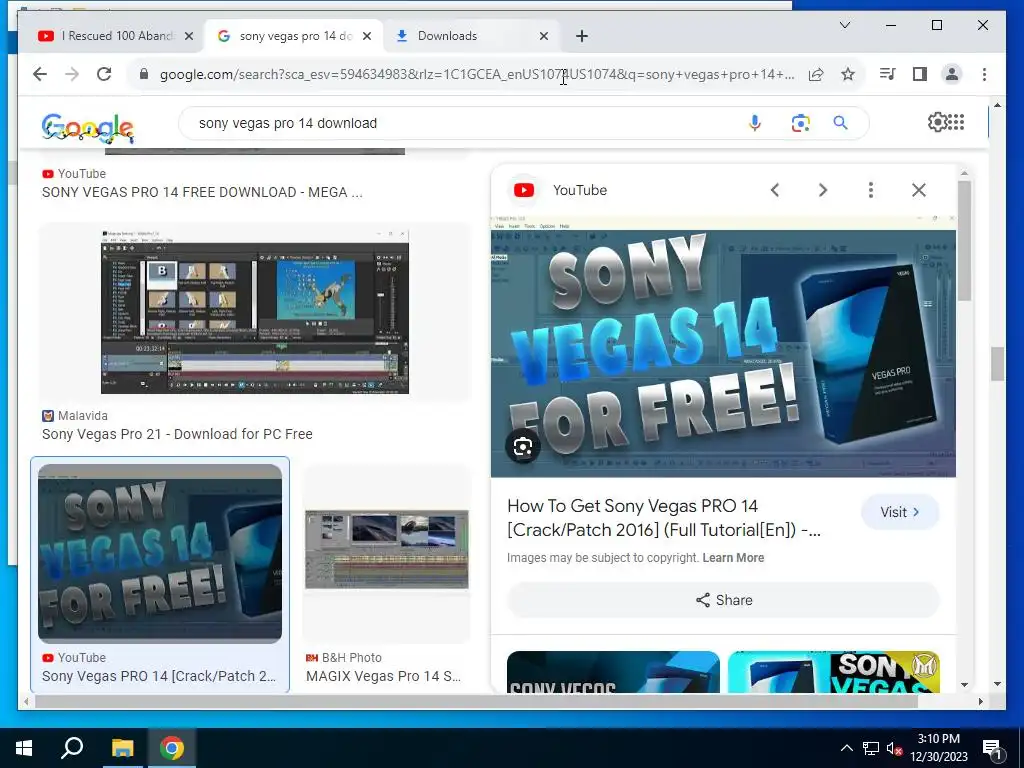Go to Google home via the logo
The width and height of the screenshot is (1024, 768).
pos(88,127)
